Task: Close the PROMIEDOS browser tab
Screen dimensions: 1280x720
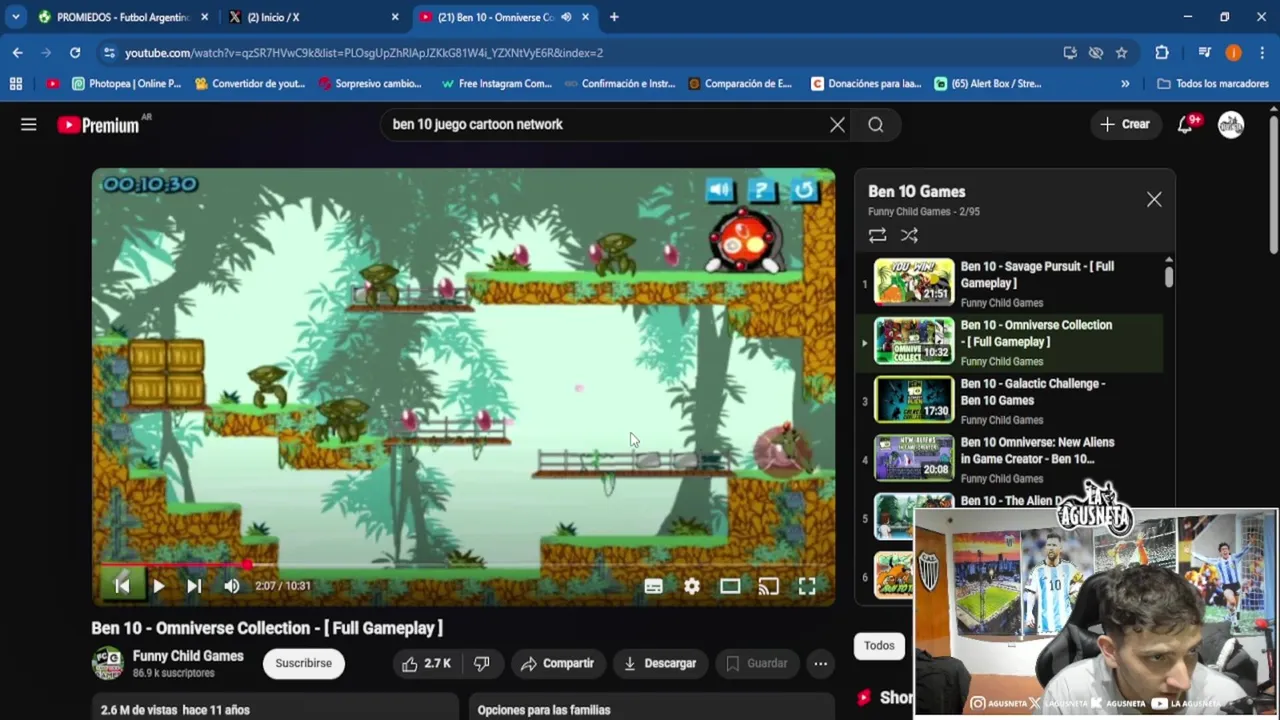Action: coord(205,17)
